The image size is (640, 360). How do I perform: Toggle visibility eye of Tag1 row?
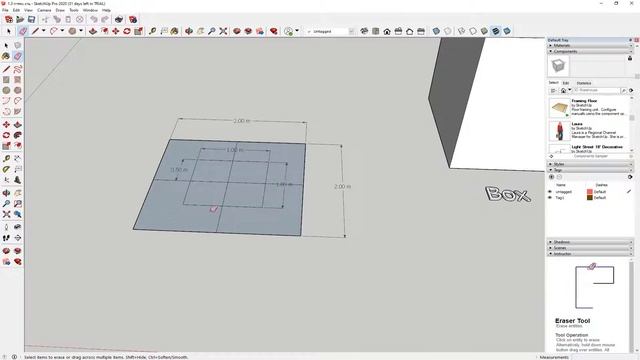coord(550,198)
